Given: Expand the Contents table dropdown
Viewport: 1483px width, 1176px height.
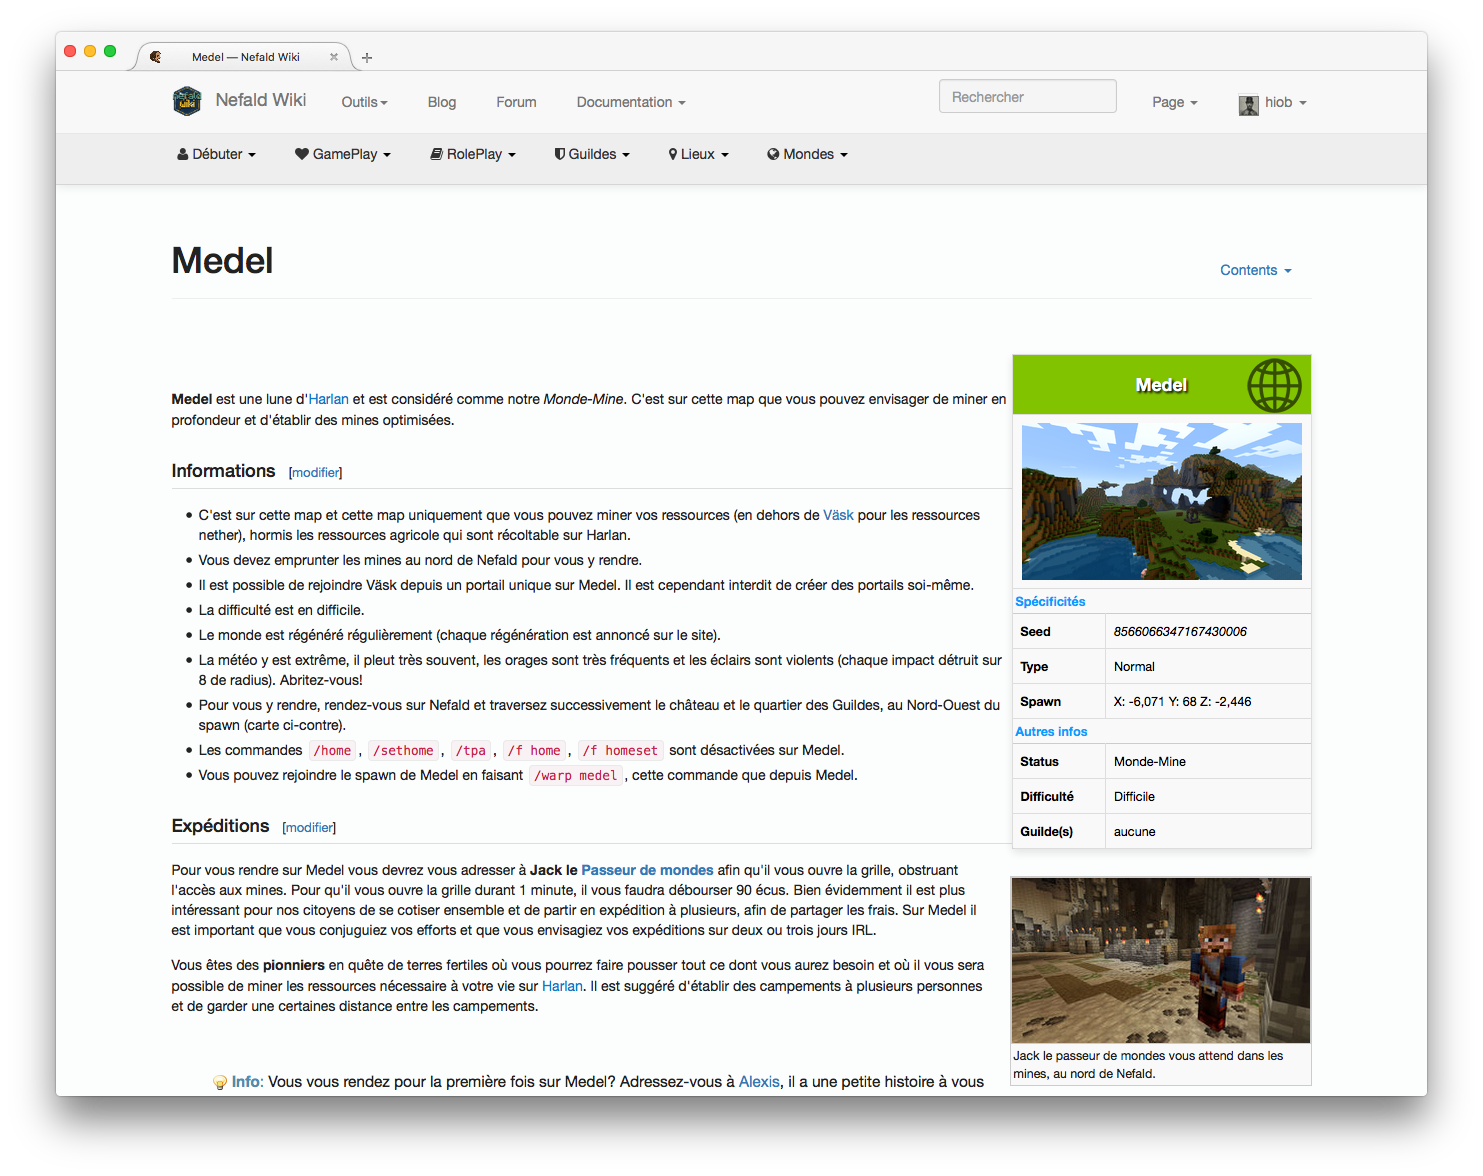Looking at the screenshot, I should coord(1255,270).
